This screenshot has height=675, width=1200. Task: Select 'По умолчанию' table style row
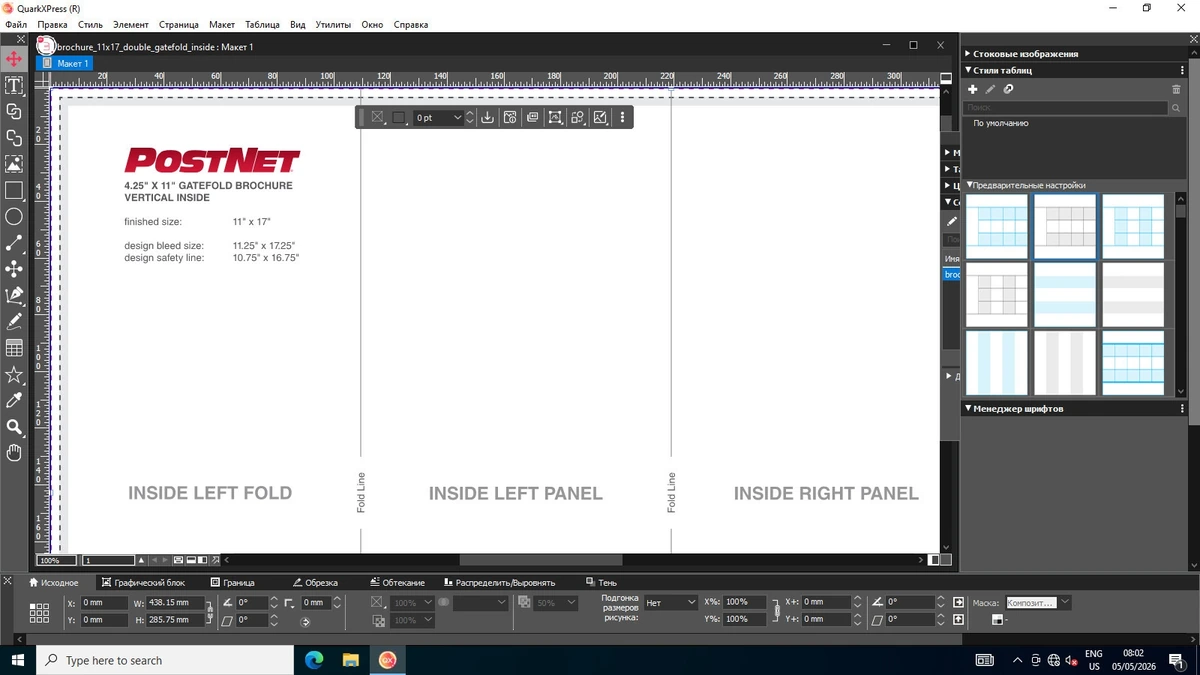tap(1074, 123)
